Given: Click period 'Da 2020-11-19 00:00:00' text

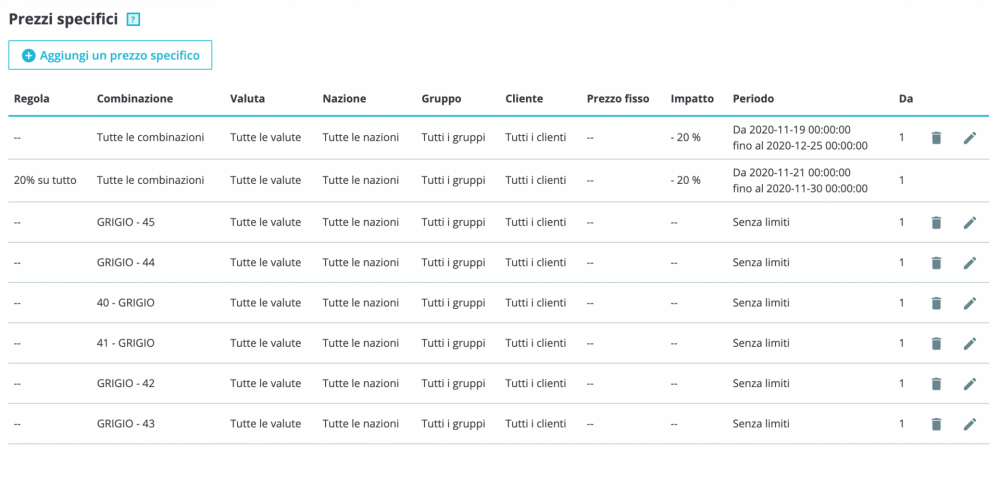Looking at the screenshot, I should (791, 129).
